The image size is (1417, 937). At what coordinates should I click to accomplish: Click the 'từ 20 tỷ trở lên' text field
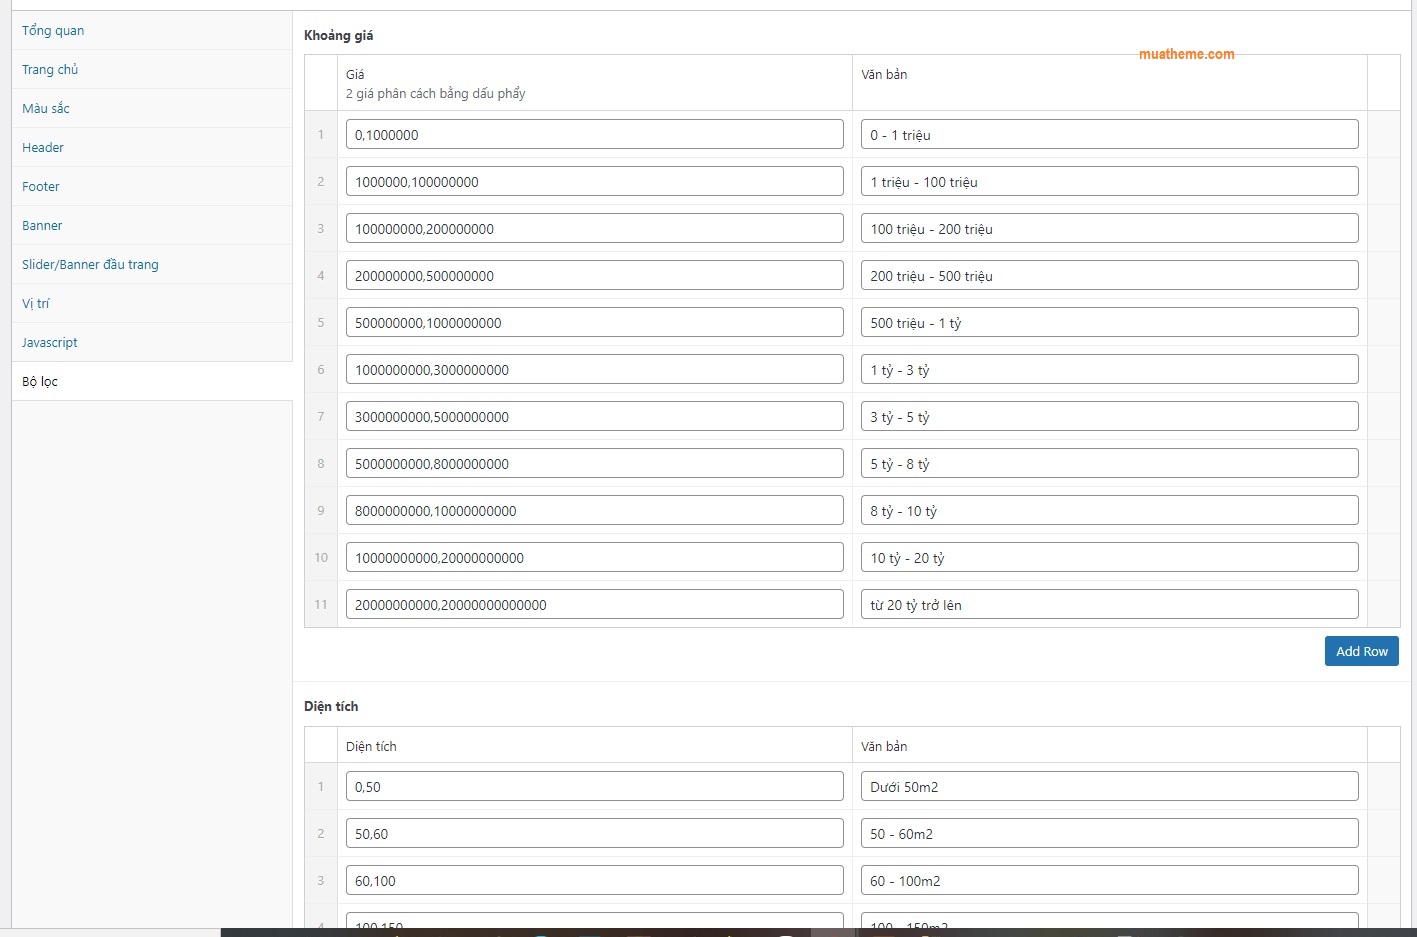tap(1109, 605)
